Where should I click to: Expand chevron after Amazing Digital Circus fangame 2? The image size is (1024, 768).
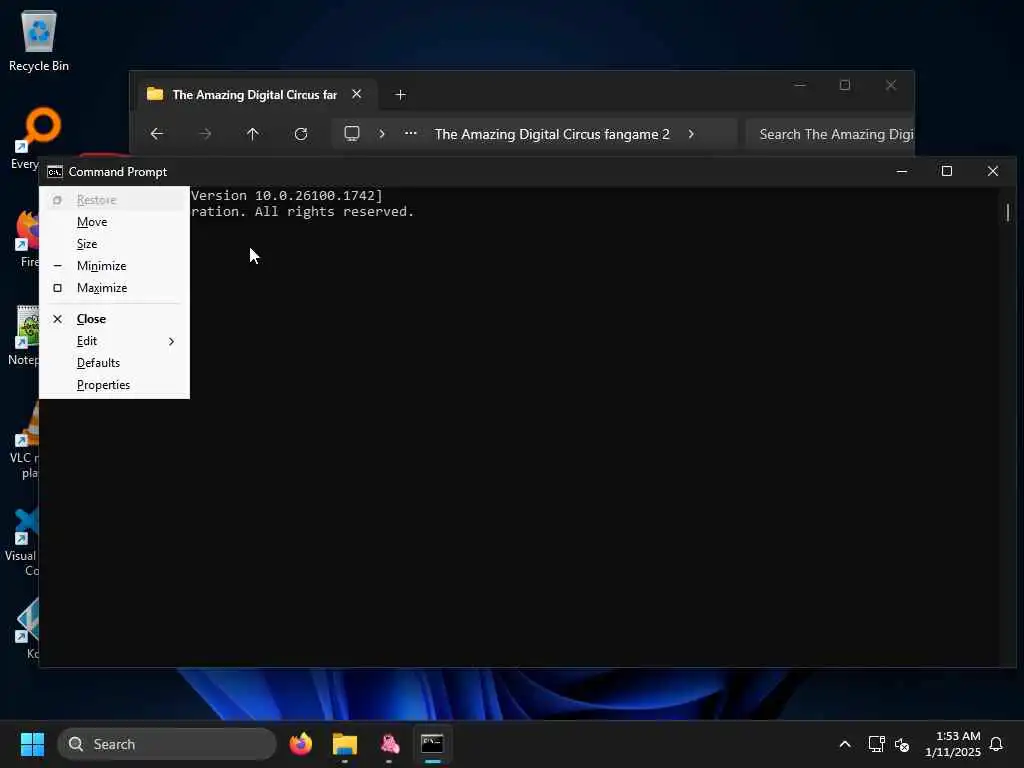[691, 134]
